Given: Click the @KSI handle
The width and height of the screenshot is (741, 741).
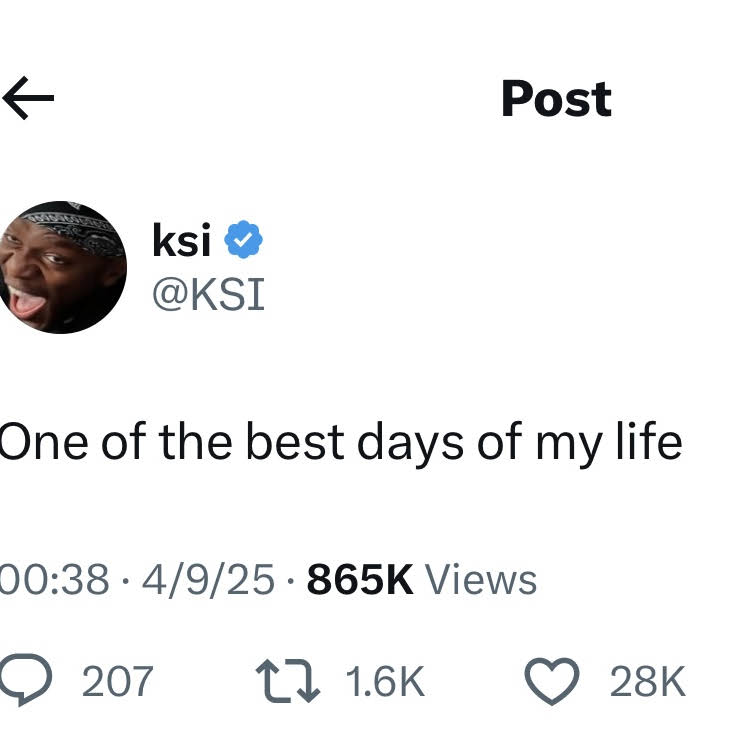Looking at the screenshot, I should click(207, 294).
